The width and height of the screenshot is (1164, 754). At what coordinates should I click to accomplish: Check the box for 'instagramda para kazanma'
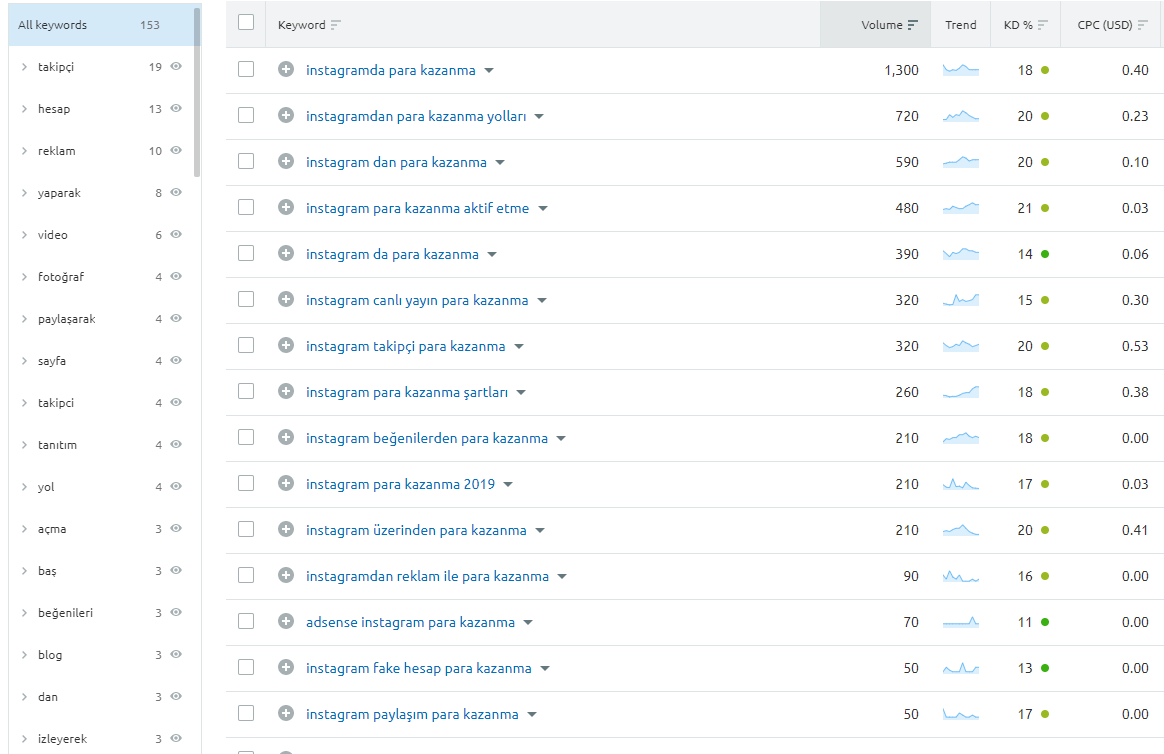(x=246, y=69)
